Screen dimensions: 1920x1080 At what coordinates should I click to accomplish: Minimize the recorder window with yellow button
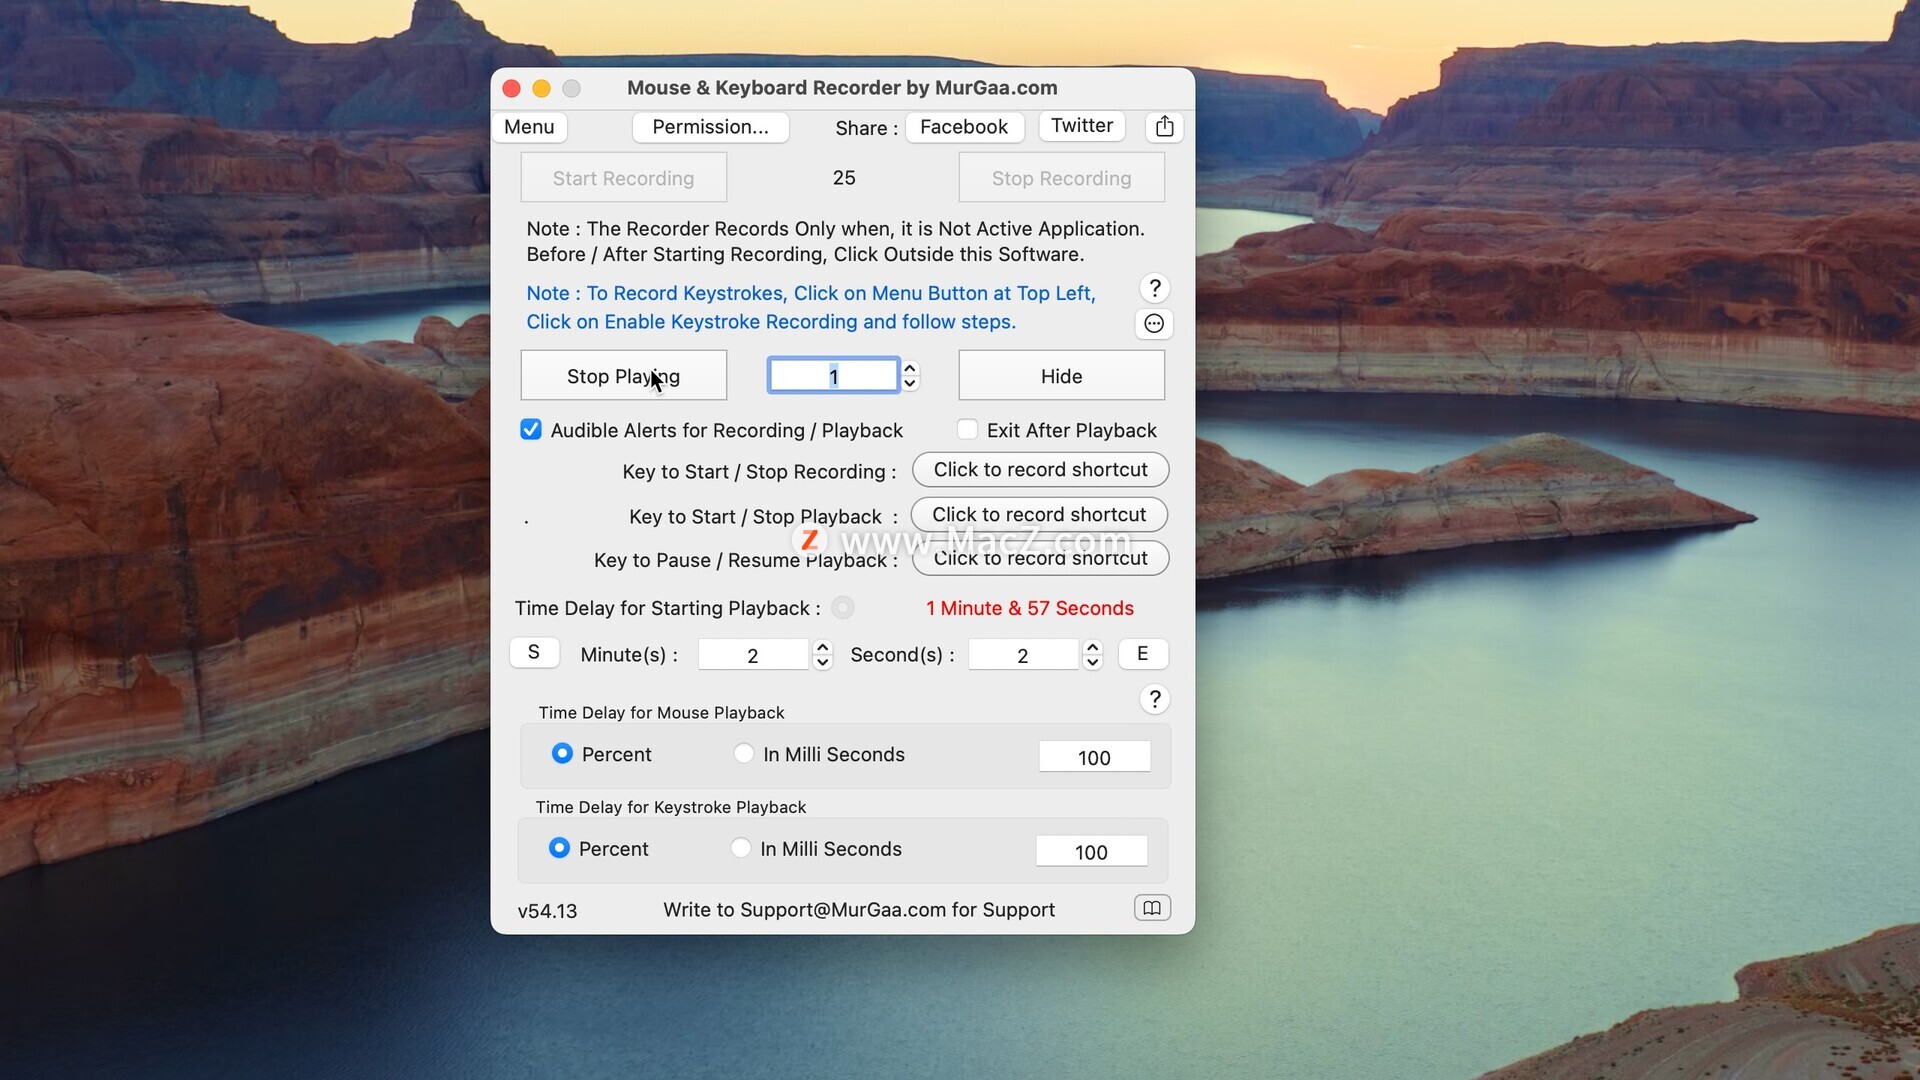541,88
